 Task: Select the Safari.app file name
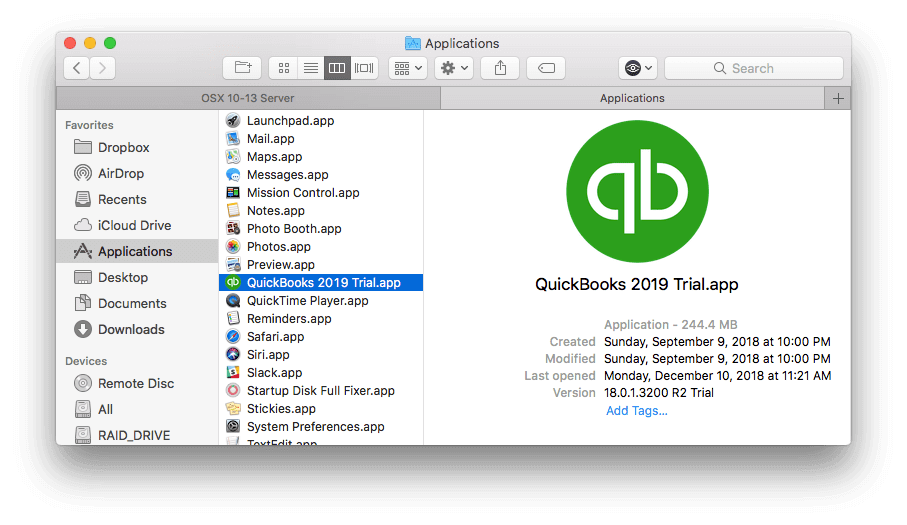[x=275, y=337]
